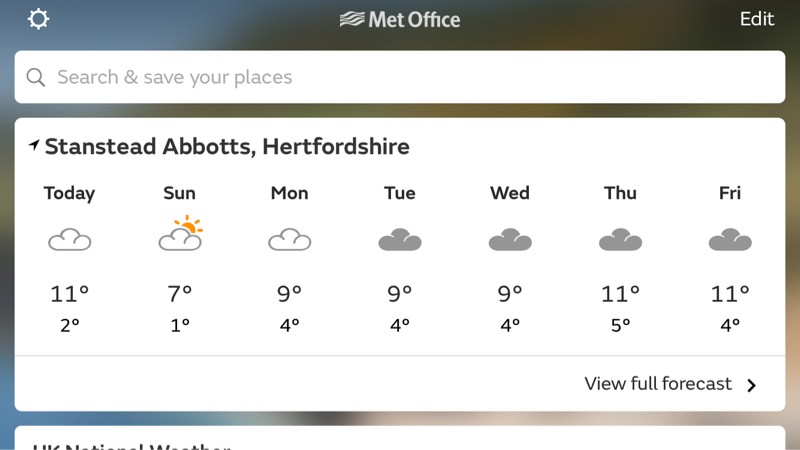Switch to the Sun day label
800x450 pixels.
(x=180, y=193)
